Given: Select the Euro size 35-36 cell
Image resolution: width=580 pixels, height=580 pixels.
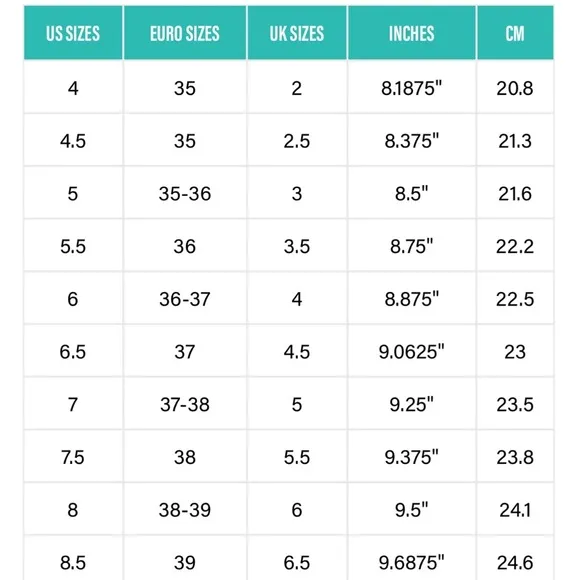Looking at the screenshot, I should 185,193.
